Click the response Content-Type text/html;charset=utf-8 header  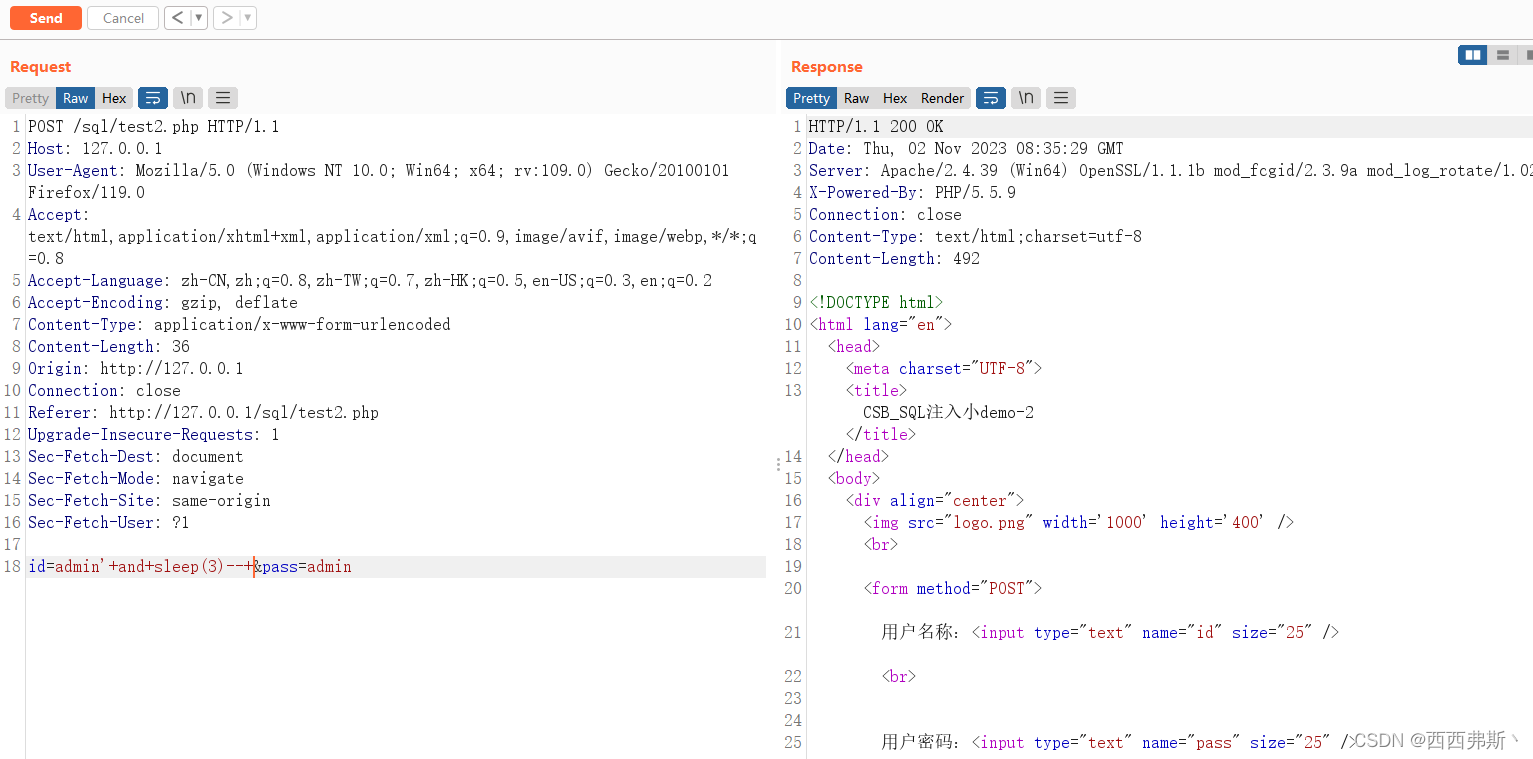coord(975,237)
